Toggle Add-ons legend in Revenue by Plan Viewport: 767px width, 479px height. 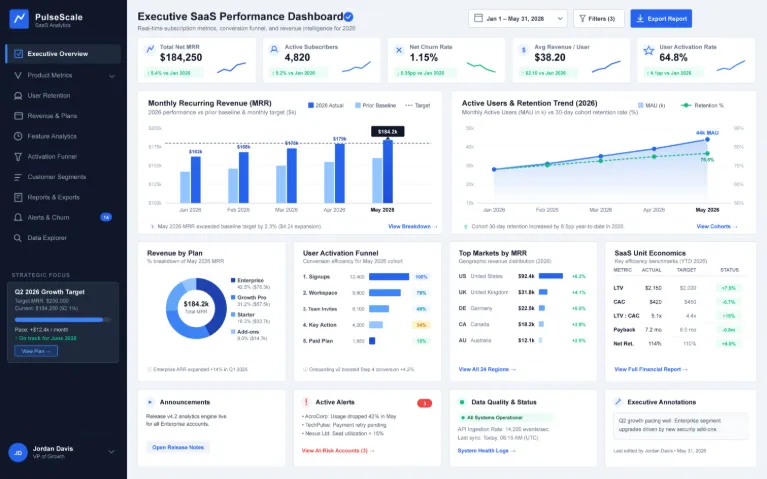tap(249, 335)
